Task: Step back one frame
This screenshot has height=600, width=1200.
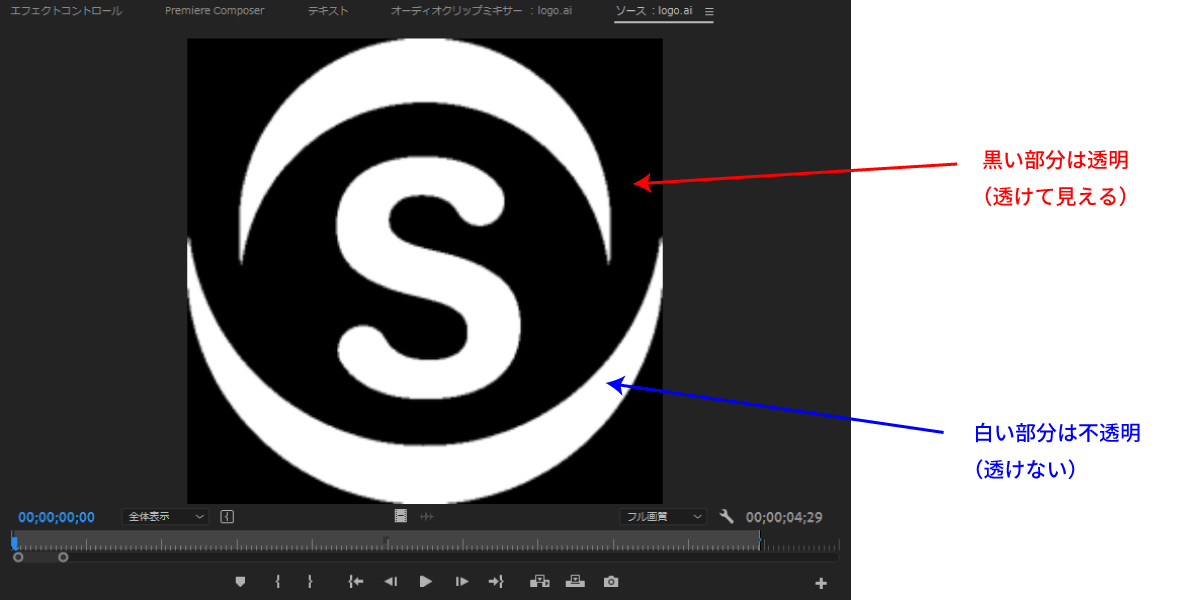Action: 391,581
